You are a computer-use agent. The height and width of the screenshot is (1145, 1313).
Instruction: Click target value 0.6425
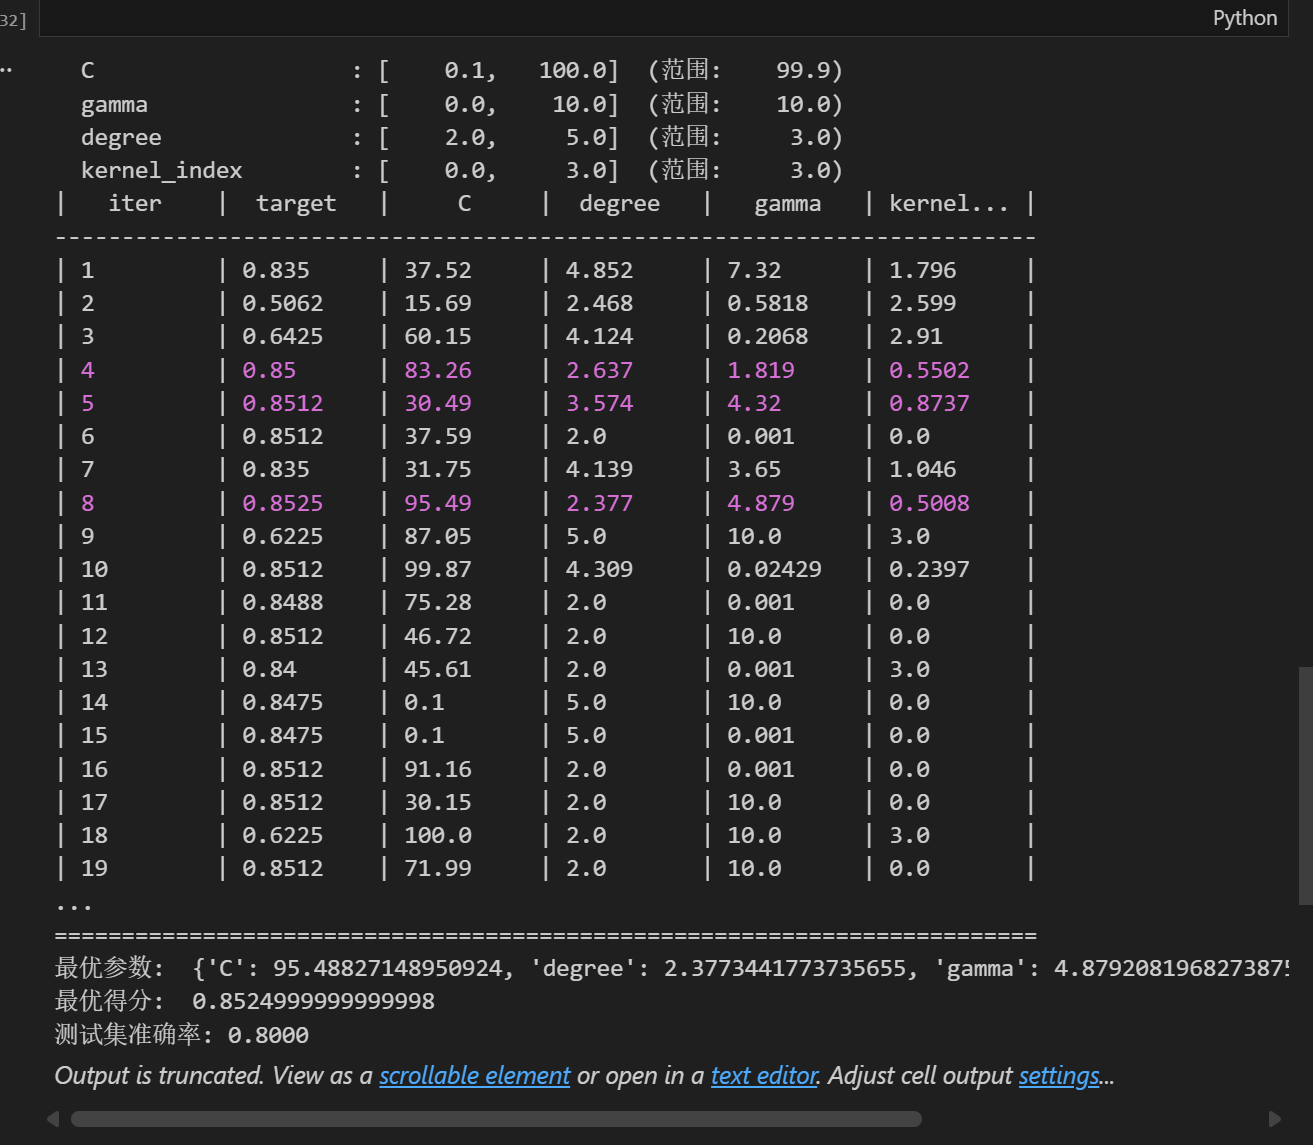[x=283, y=337]
